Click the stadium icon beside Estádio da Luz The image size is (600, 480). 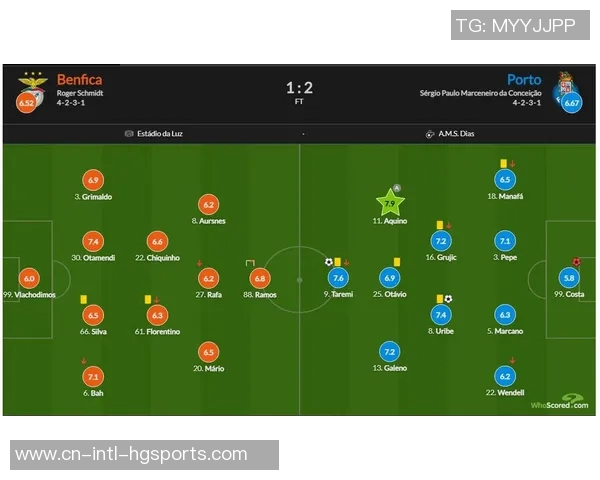(x=129, y=133)
